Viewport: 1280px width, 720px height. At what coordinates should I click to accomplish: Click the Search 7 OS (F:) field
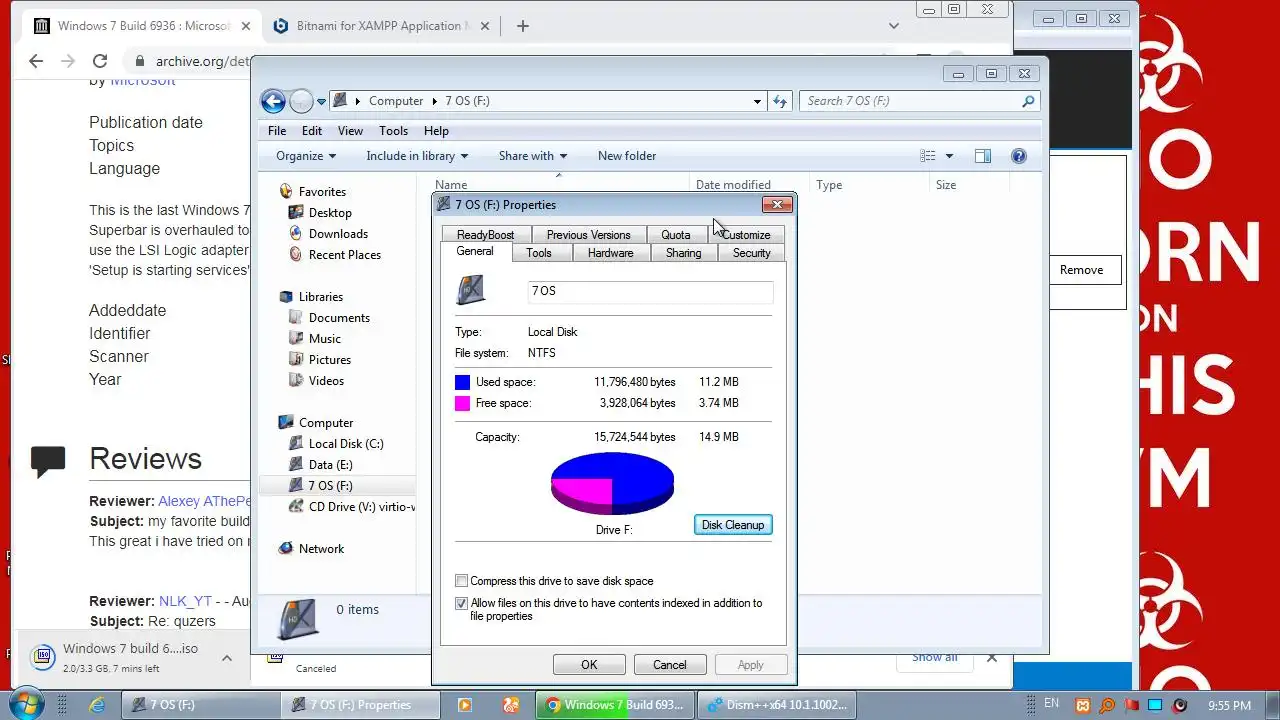[x=910, y=101]
